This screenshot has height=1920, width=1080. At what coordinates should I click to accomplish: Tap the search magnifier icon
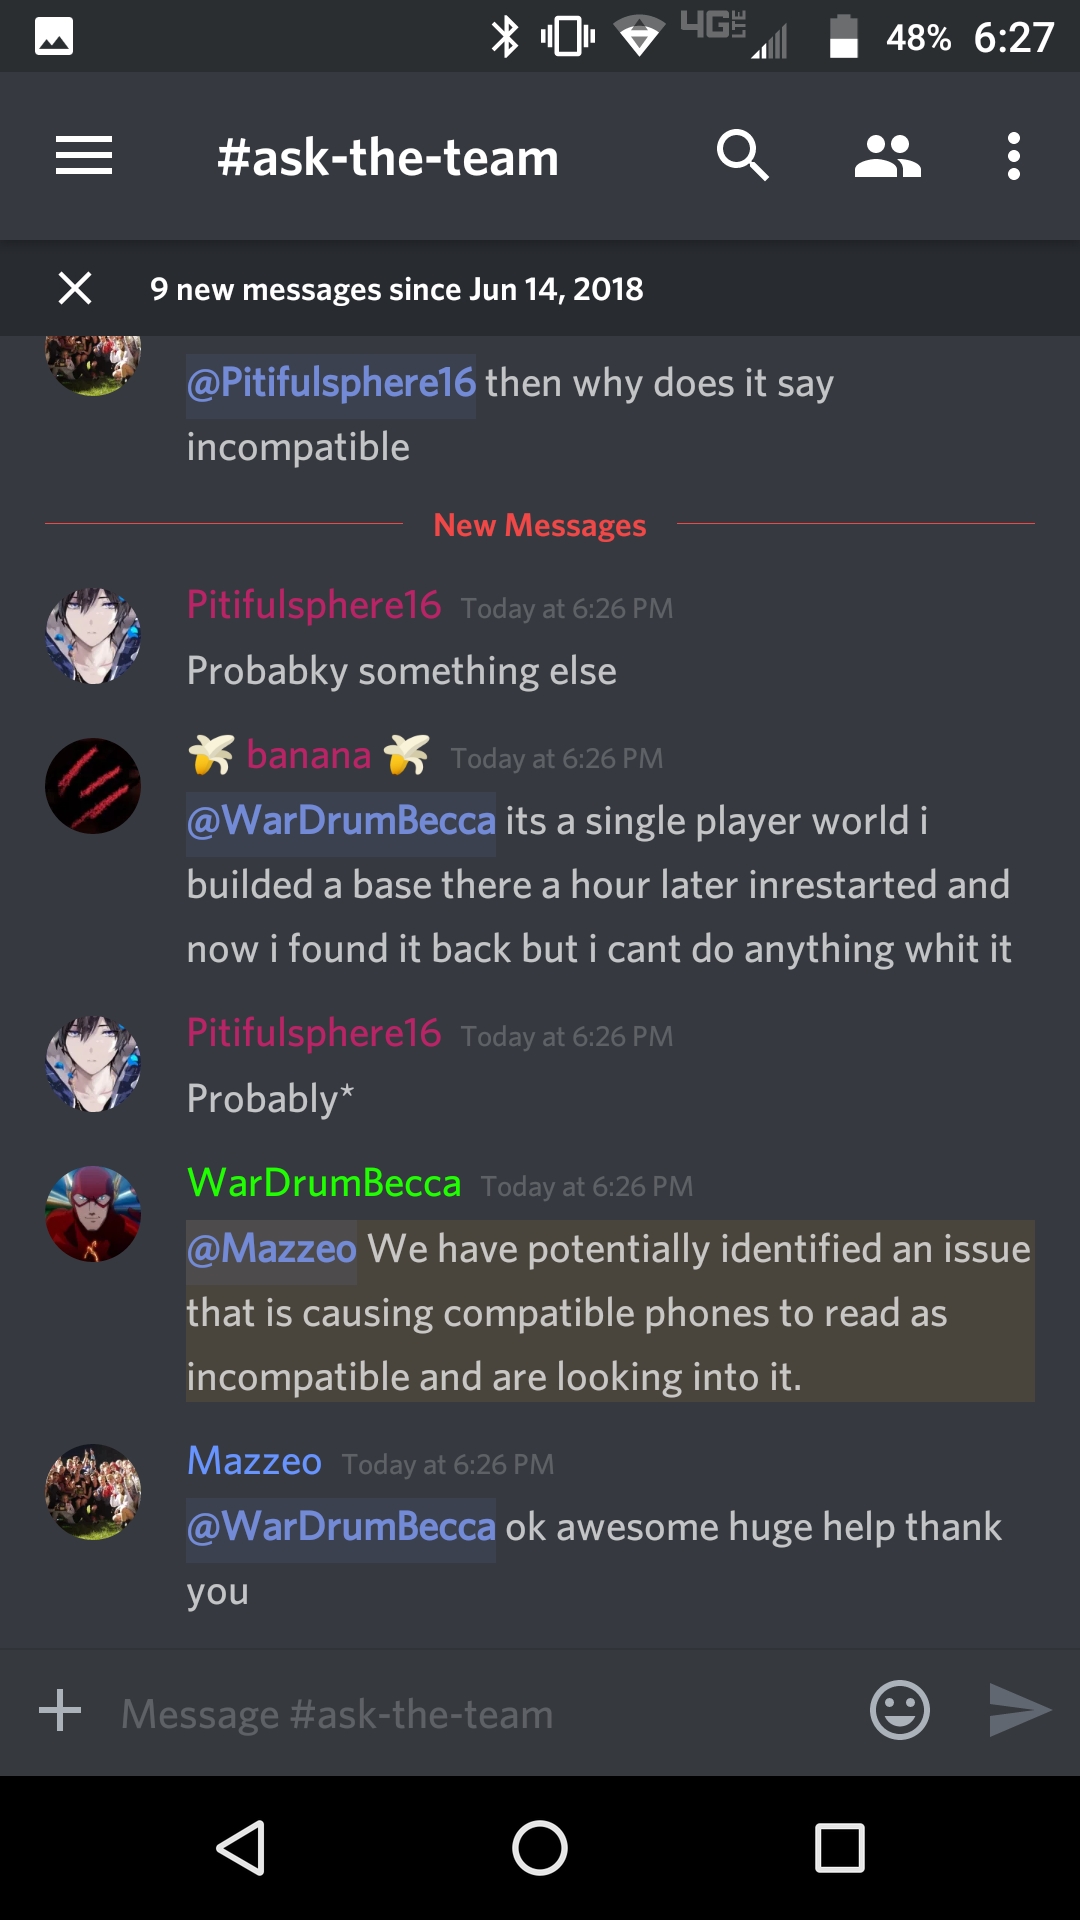pyautogui.click(x=742, y=156)
